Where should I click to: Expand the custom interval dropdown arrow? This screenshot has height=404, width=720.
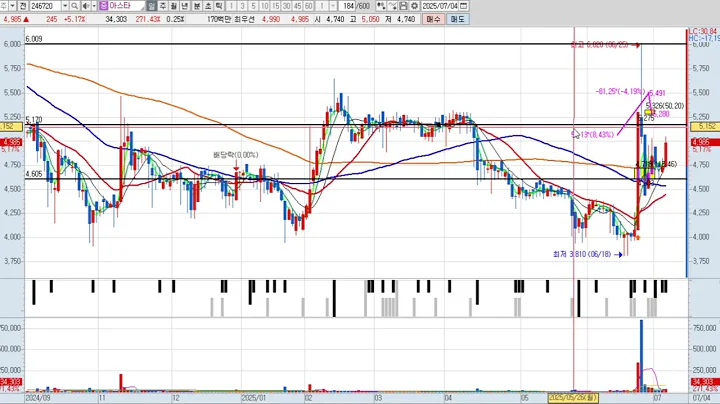point(333,6)
